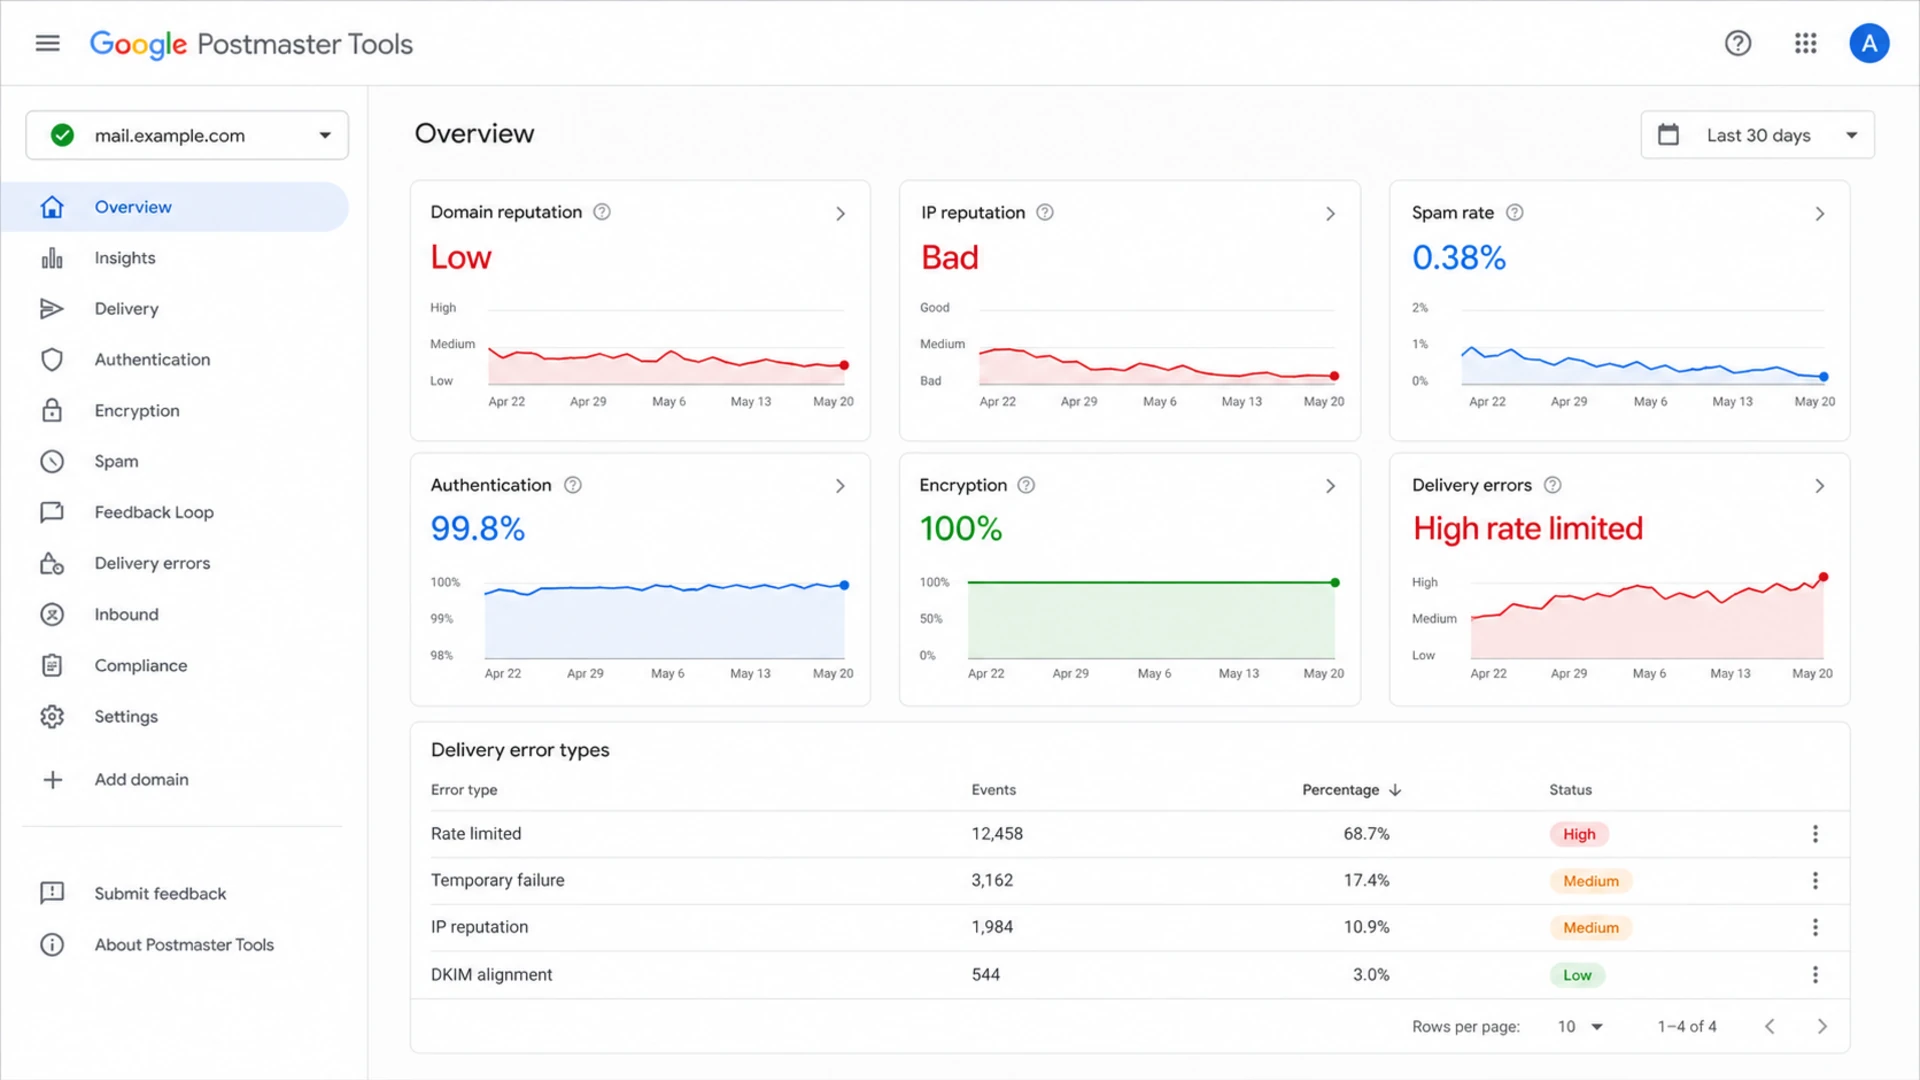Open the Google apps grid
1920x1080 pixels.
tap(1805, 43)
